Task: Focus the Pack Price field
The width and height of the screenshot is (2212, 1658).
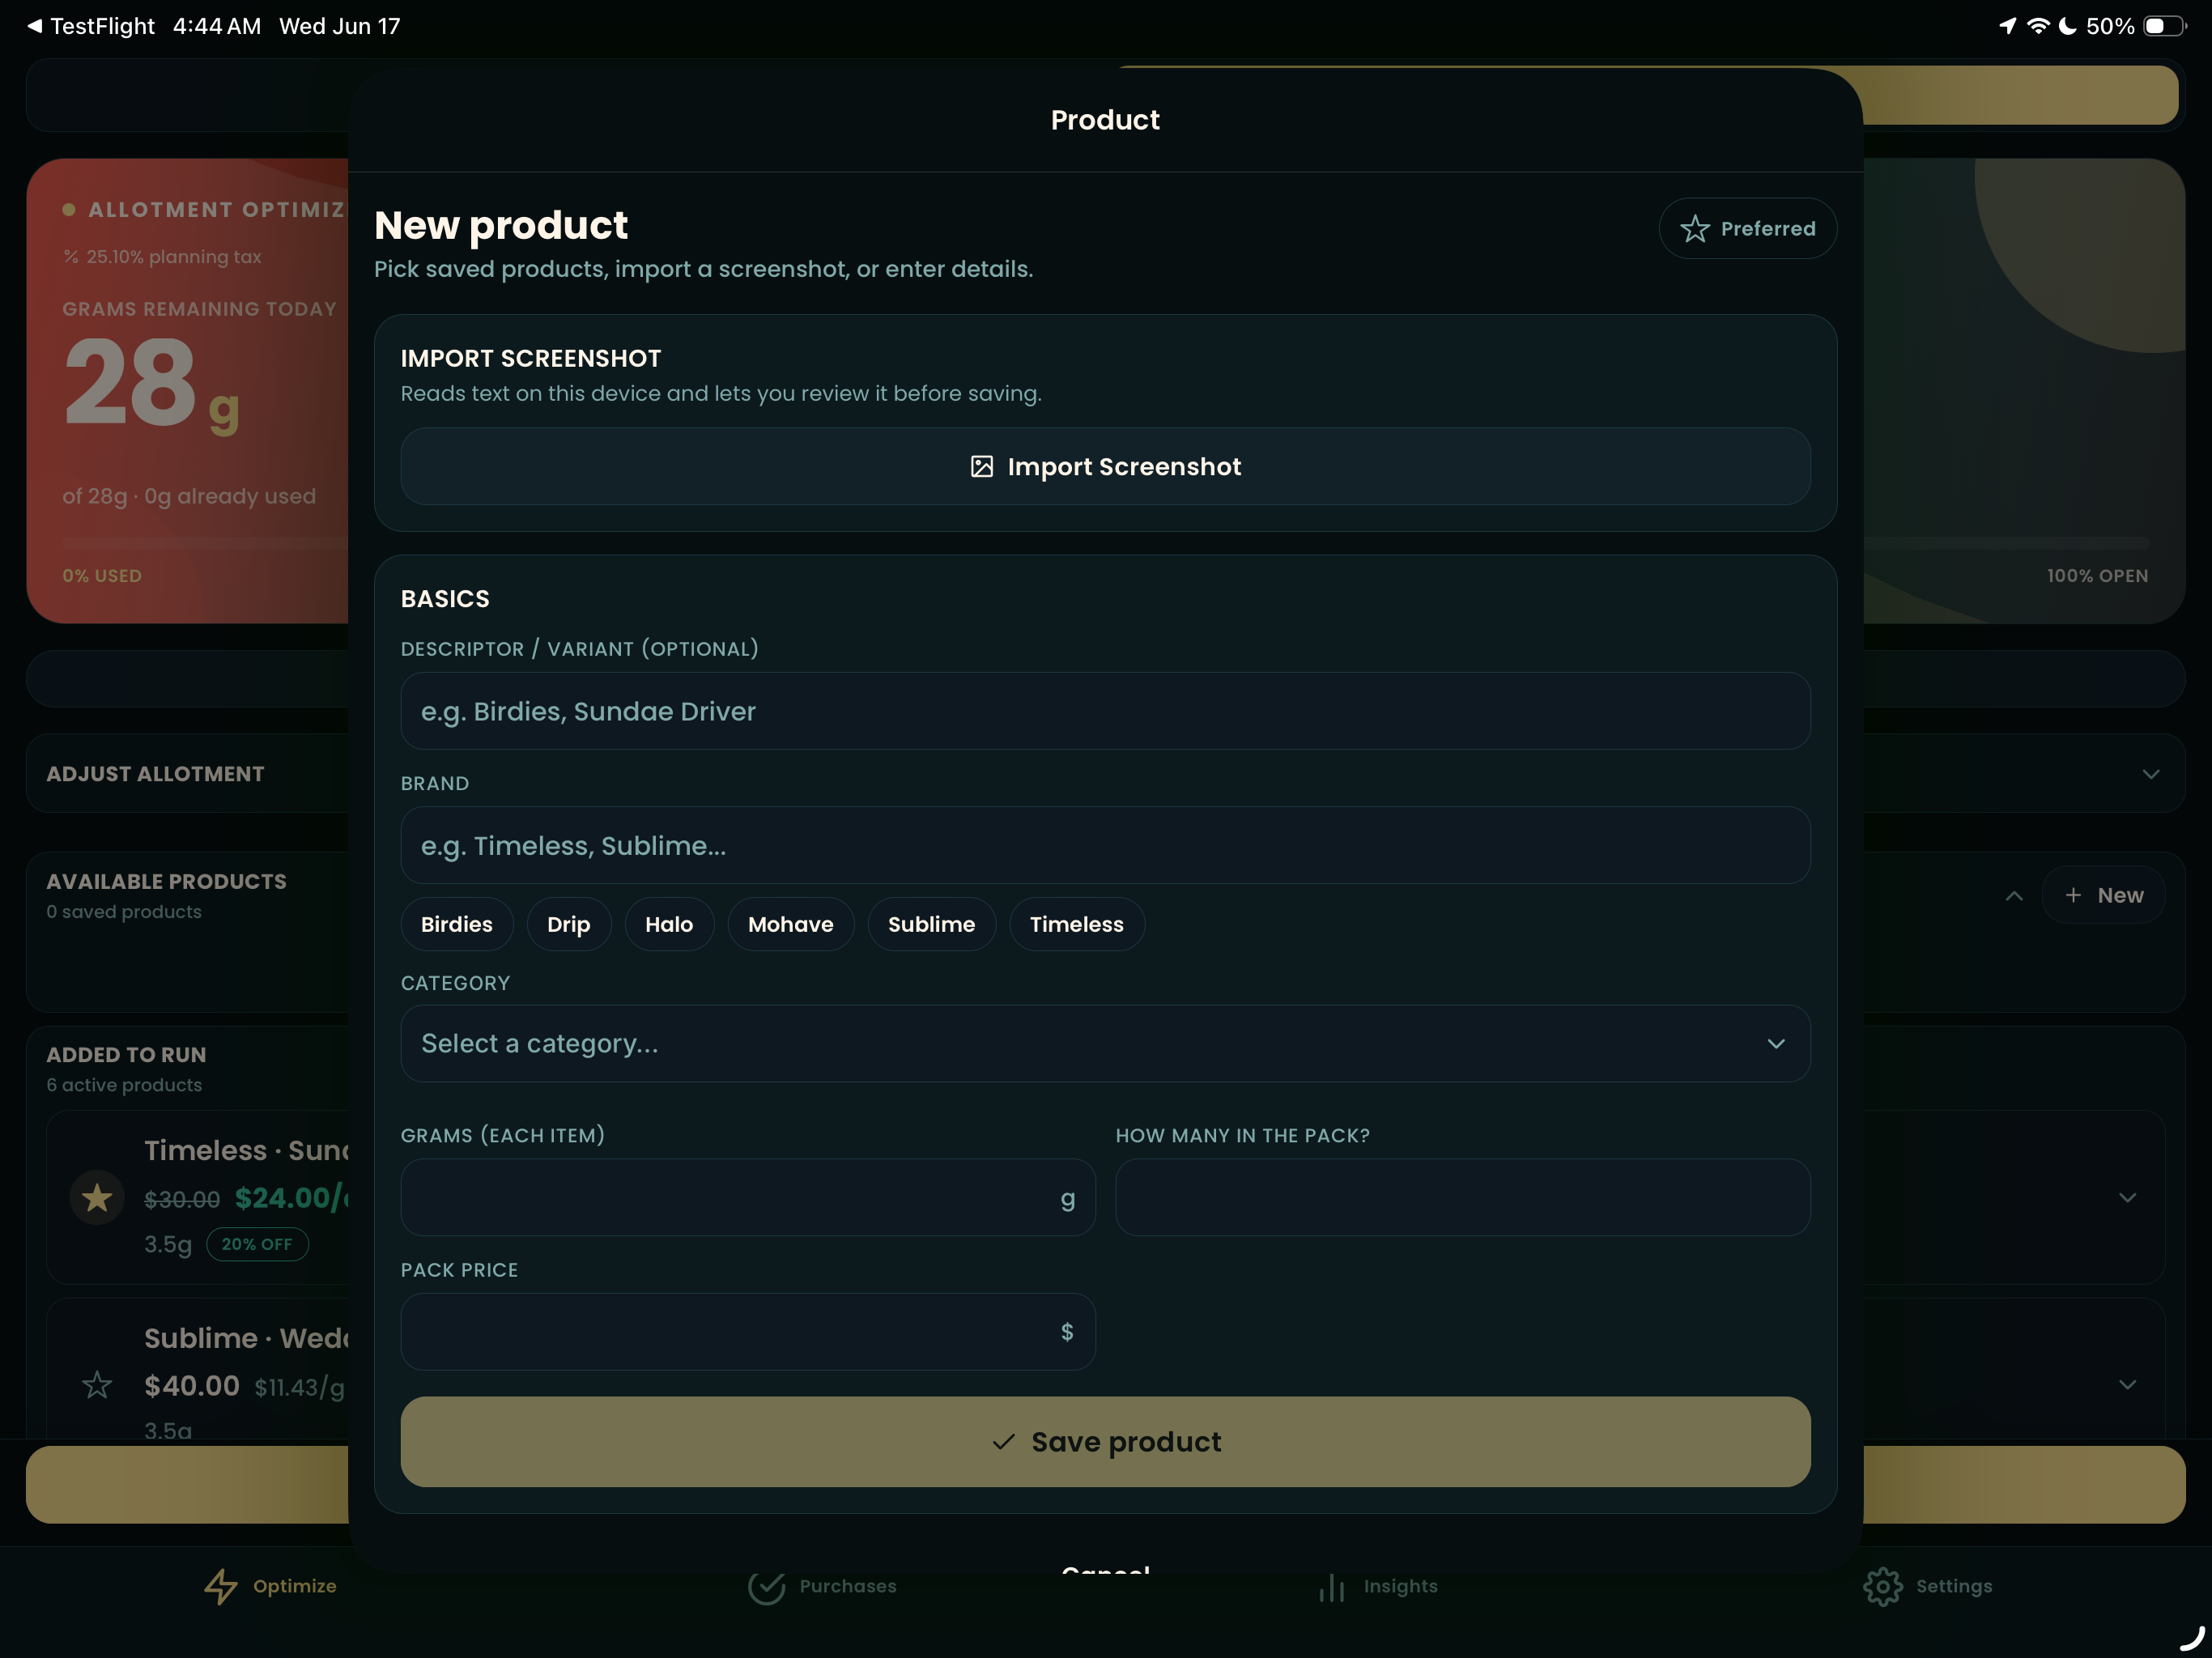Action: pos(748,1332)
